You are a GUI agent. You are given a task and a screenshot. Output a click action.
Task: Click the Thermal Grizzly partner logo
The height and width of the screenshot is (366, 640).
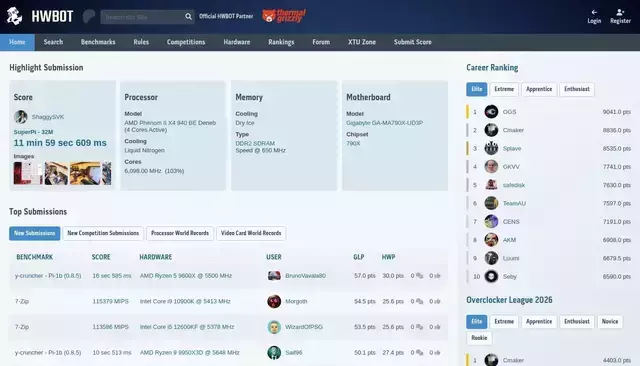pyautogui.click(x=284, y=16)
